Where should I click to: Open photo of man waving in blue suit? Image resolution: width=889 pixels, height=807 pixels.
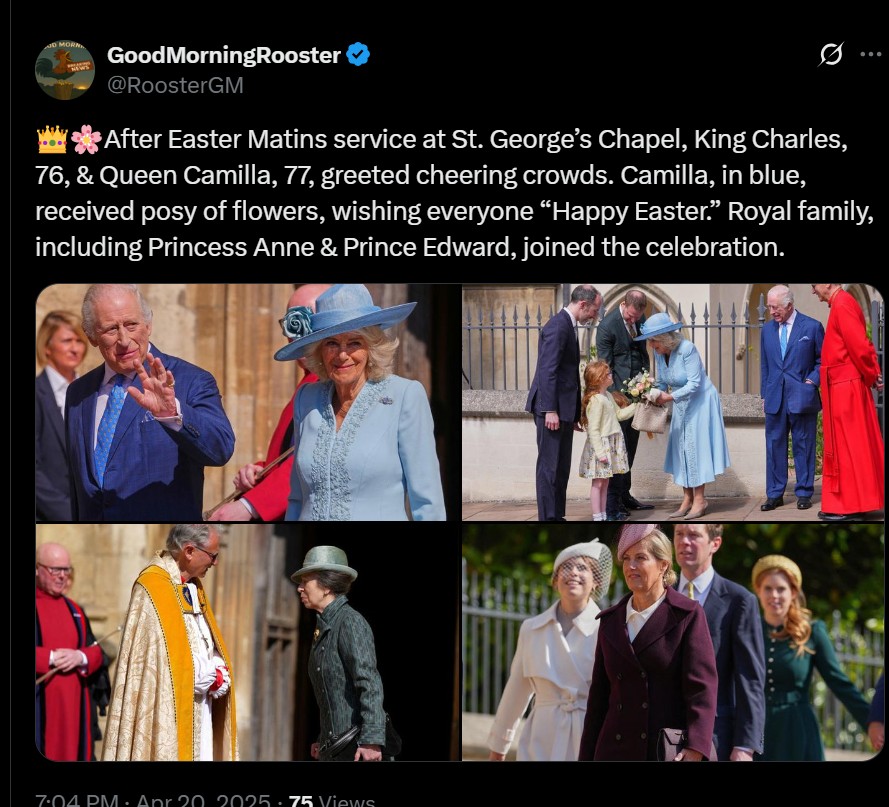coord(248,402)
